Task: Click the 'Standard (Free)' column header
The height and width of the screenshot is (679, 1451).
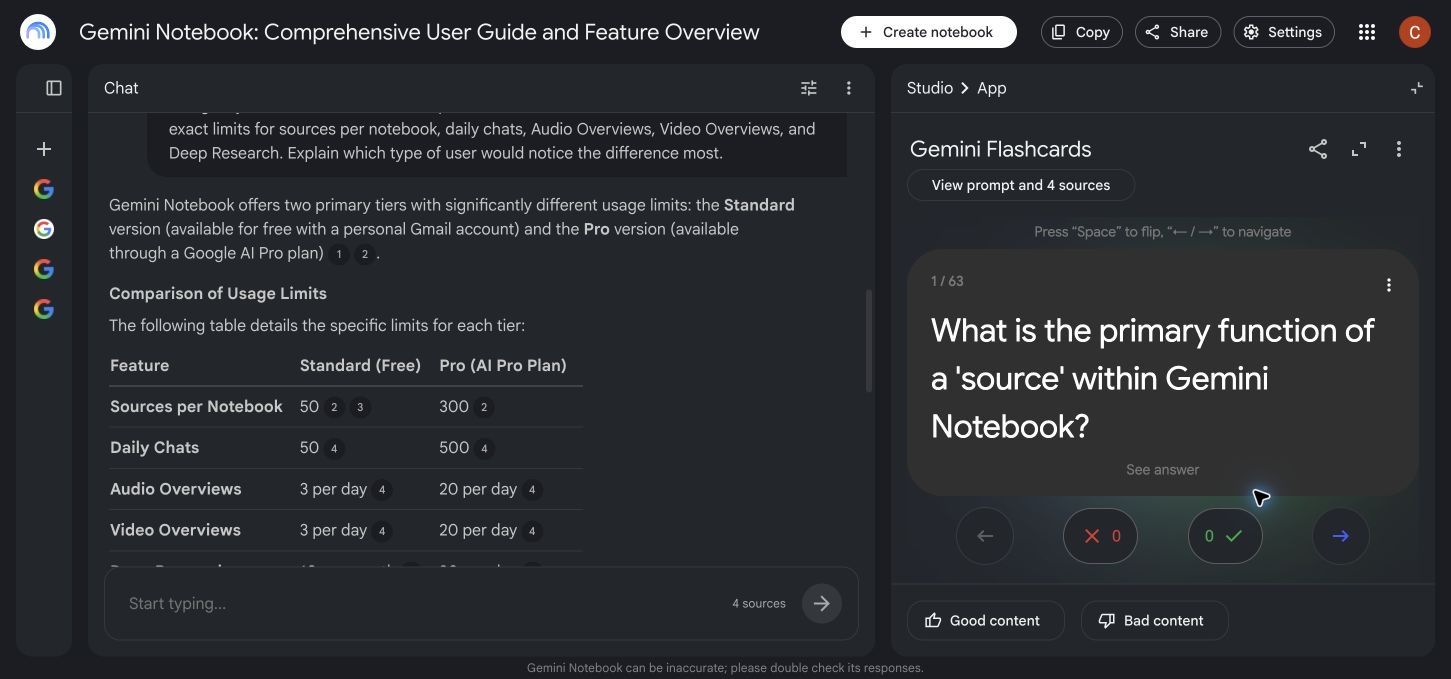Action: (360, 365)
